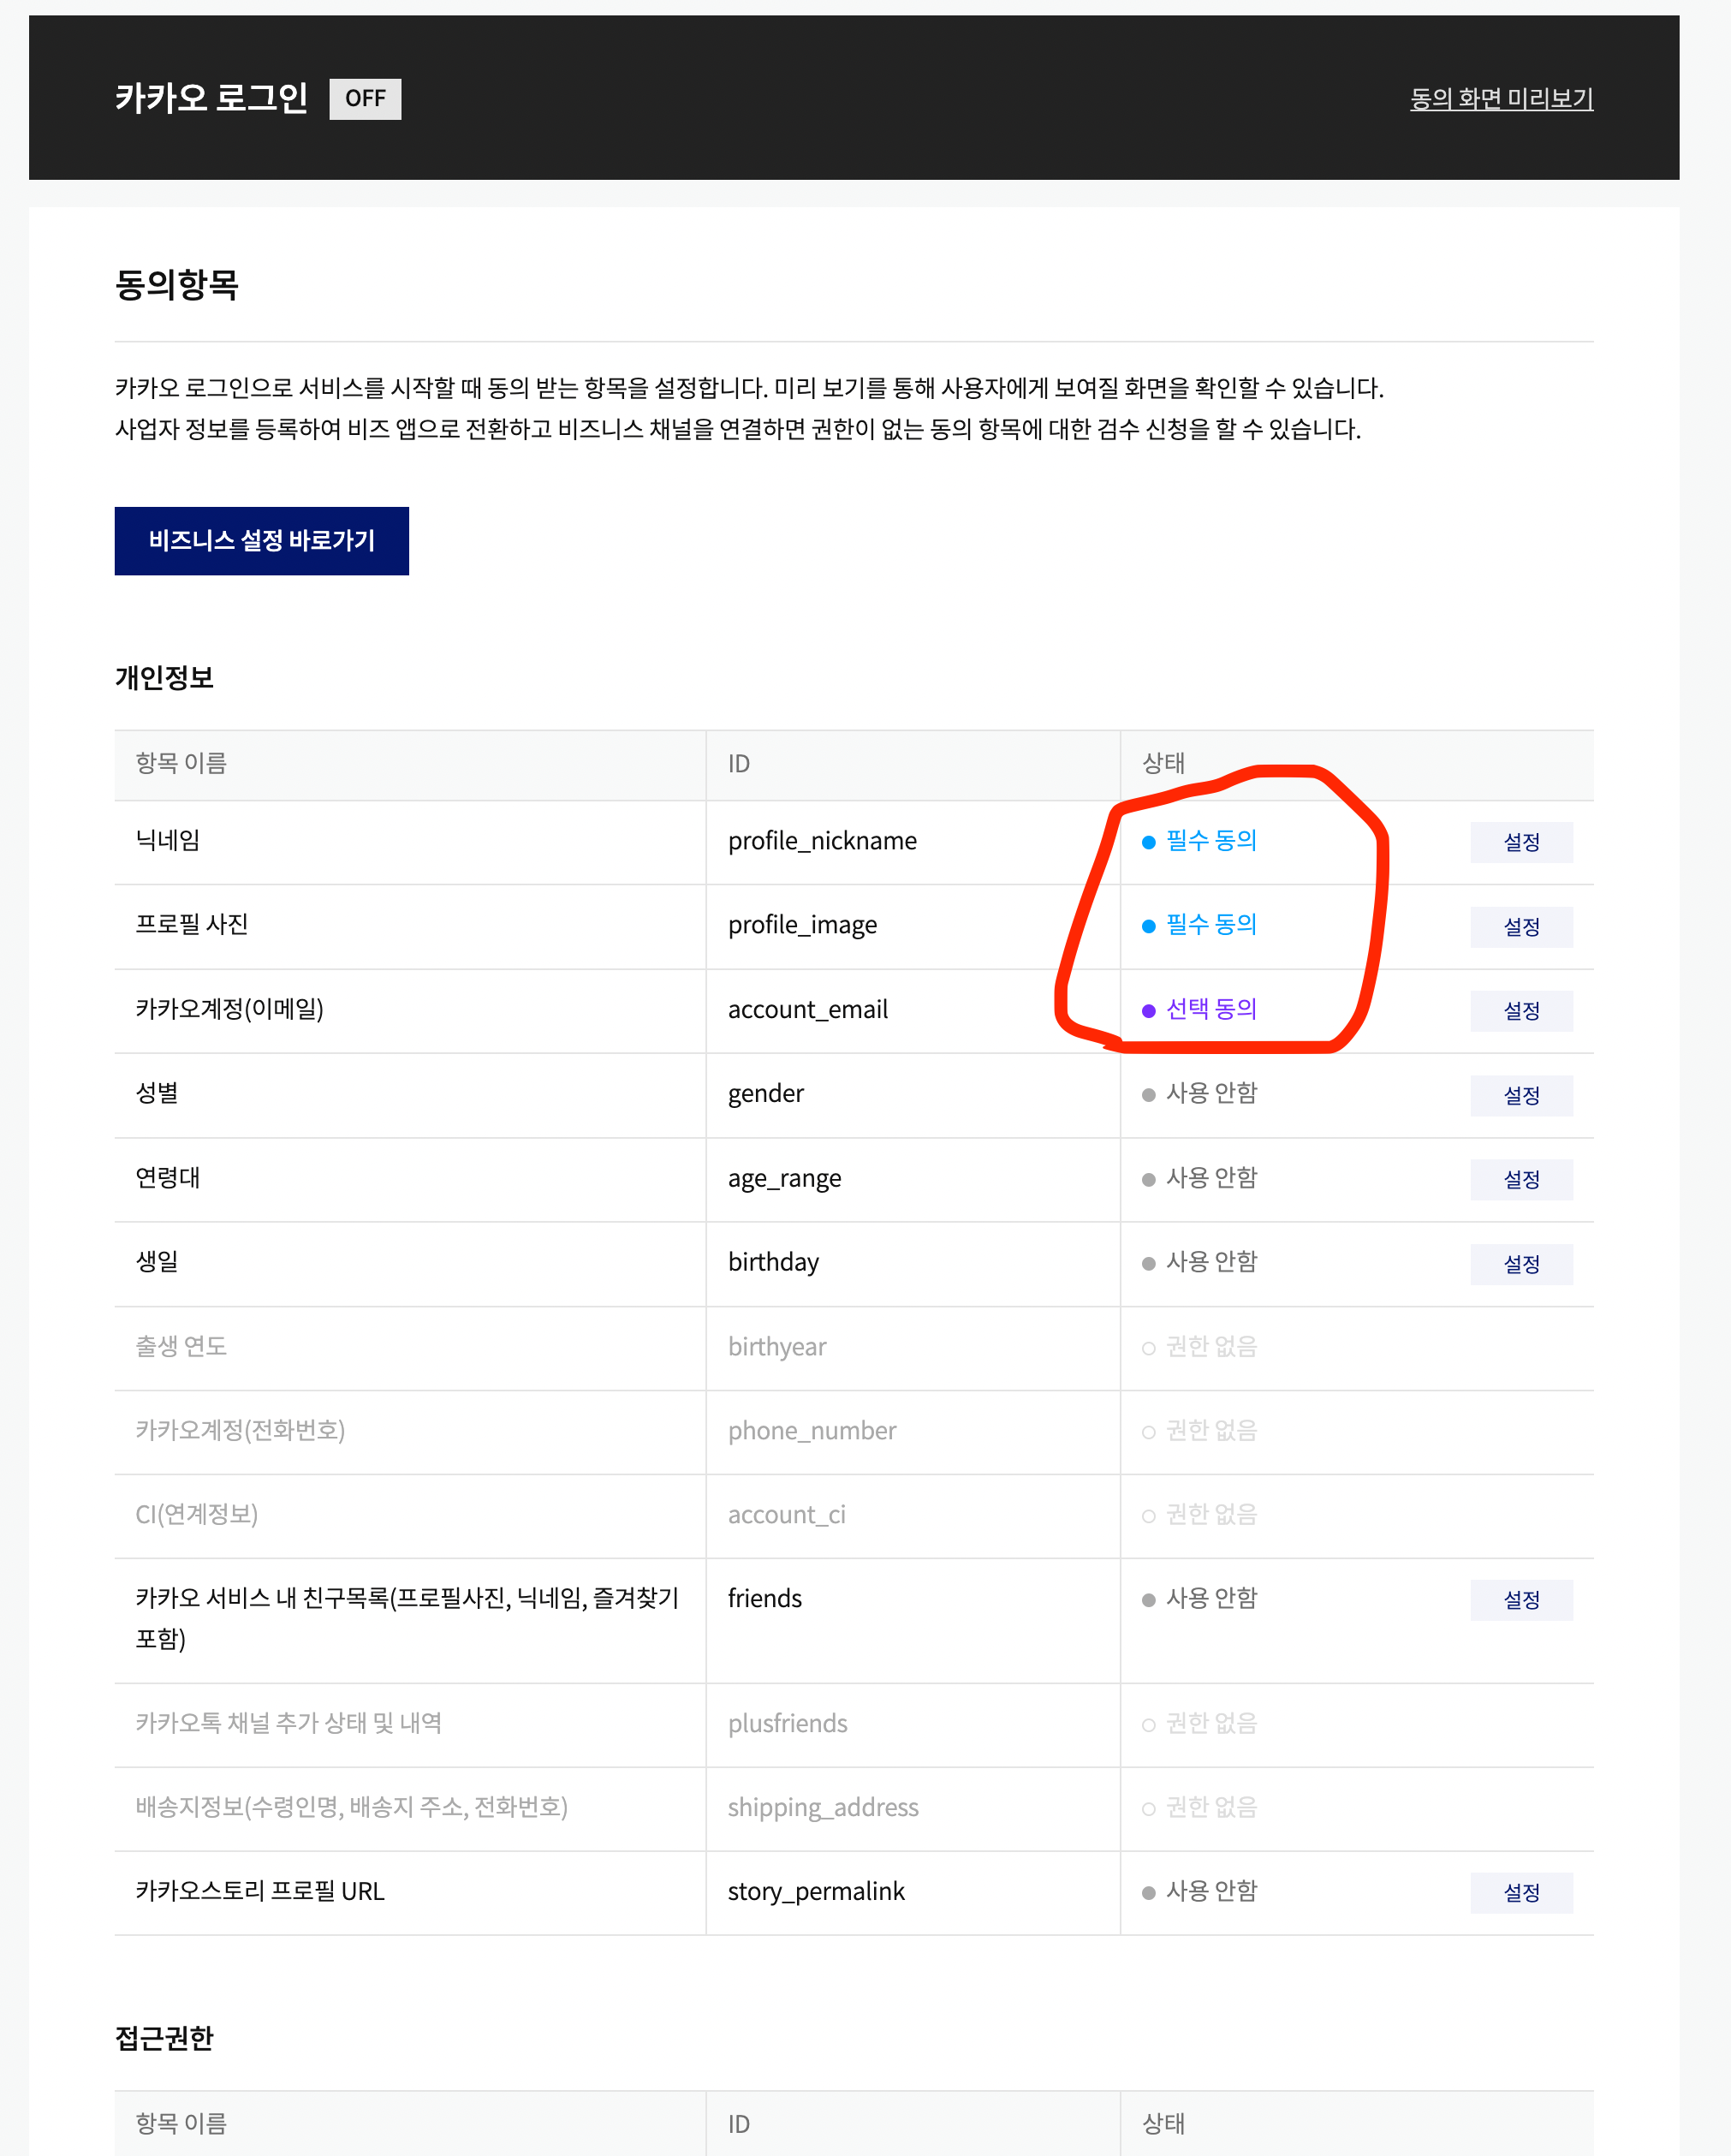This screenshot has height=2156, width=1731.
Task: Open 설정 for friends row
Action: point(1520,1599)
